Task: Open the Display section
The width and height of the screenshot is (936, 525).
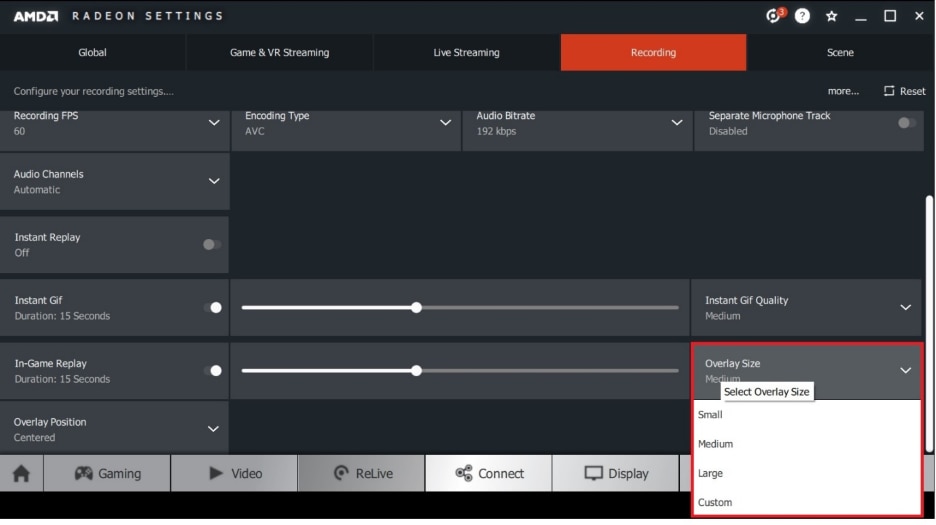Action: pos(616,474)
